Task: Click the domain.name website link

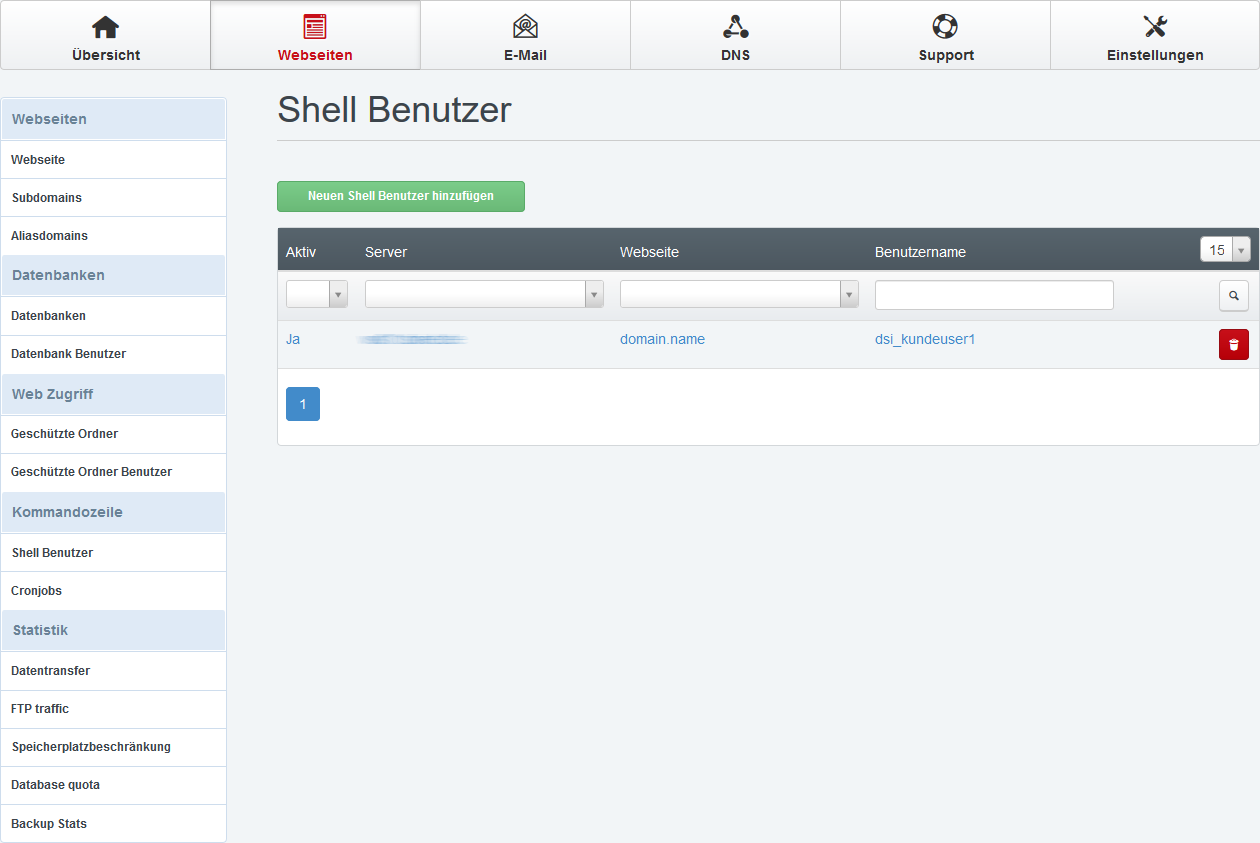Action: 662,339
